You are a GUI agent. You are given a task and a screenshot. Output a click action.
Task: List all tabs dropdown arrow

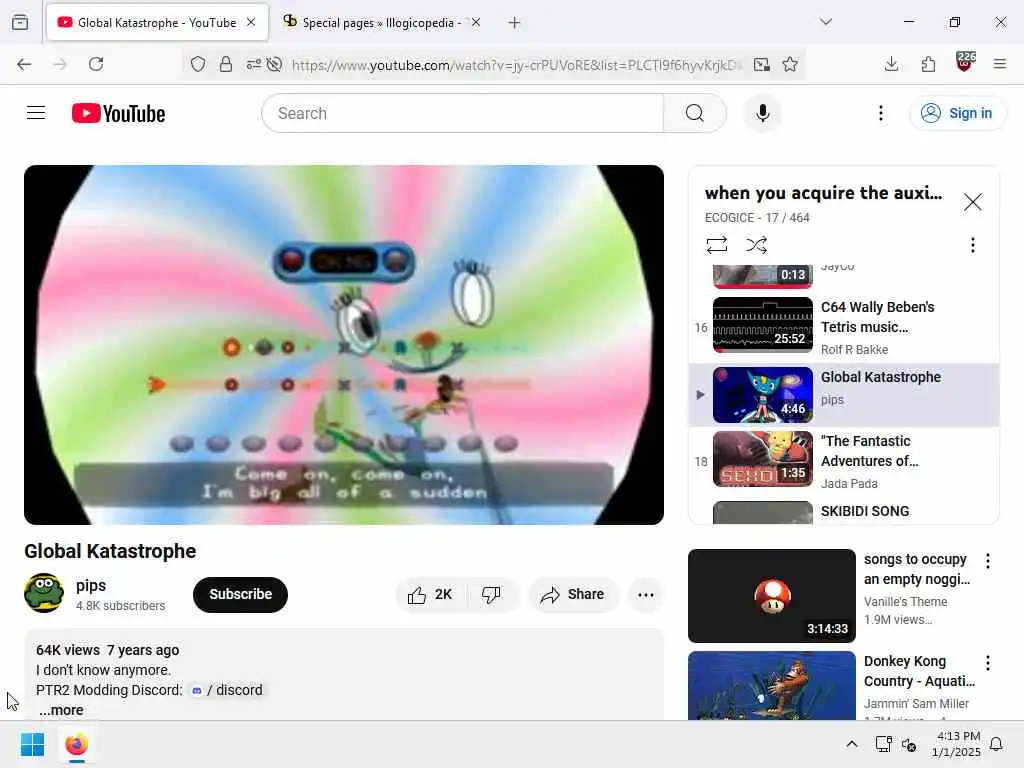825,22
